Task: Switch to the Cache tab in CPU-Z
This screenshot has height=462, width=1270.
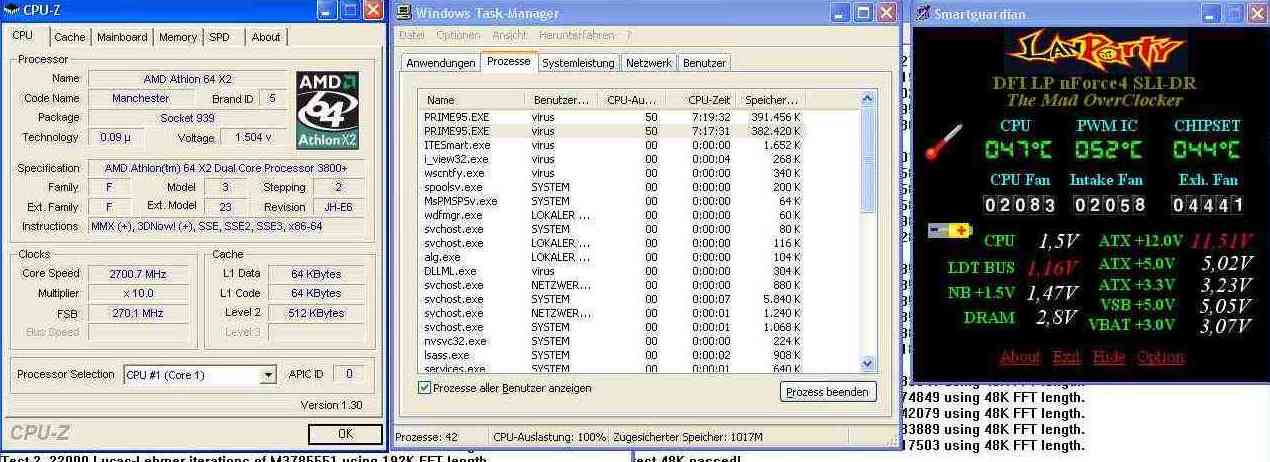Action: (x=69, y=37)
